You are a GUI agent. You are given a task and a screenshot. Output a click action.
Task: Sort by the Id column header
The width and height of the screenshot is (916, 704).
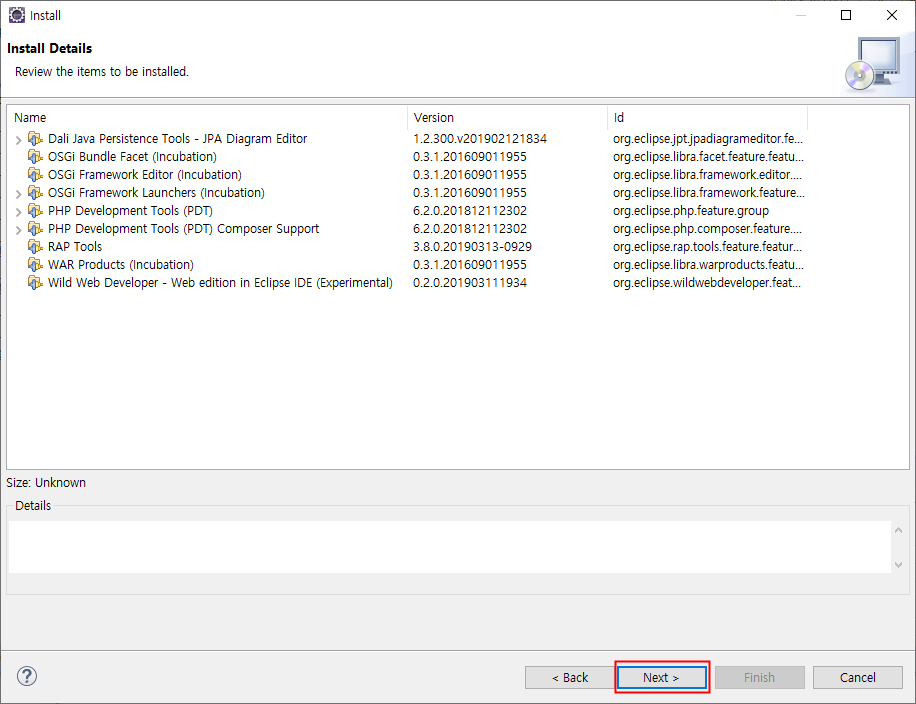pos(707,117)
